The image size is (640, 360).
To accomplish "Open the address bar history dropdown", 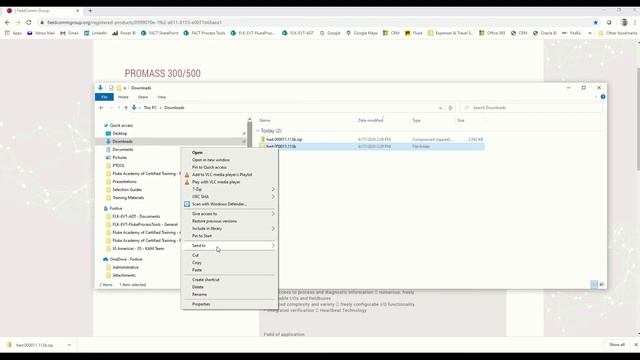I will tap(440, 108).
